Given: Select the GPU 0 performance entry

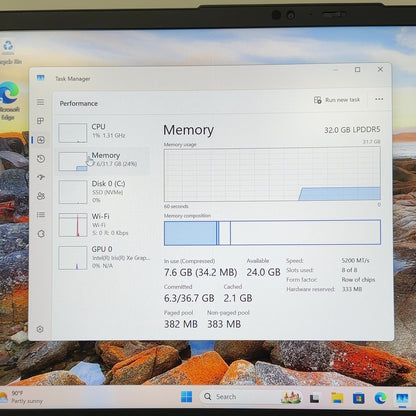Looking at the screenshot, I should pyautogui.click(x=103, y=257).
